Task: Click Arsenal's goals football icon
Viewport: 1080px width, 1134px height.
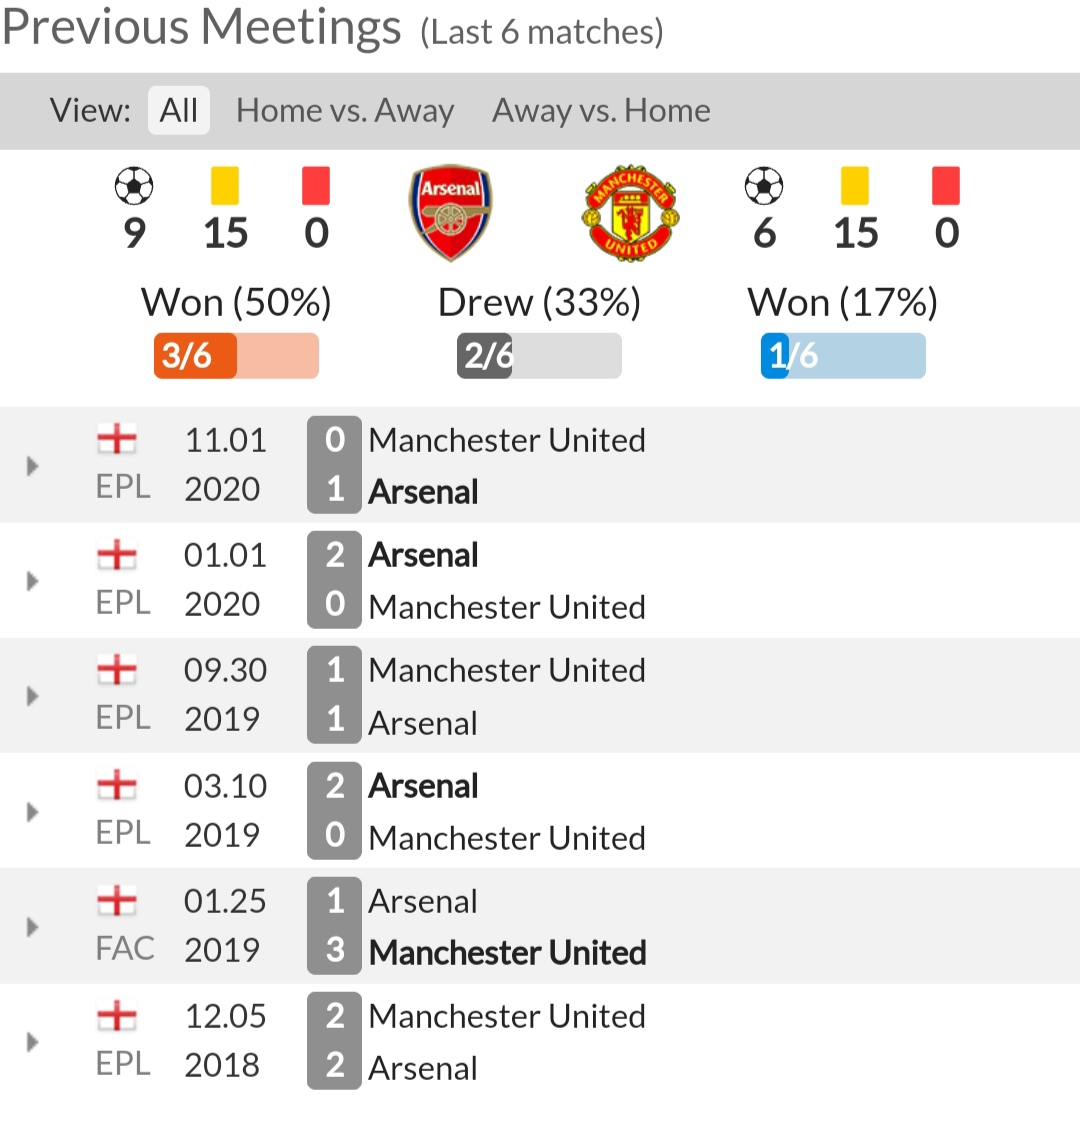Action: [x=134, y=186]
